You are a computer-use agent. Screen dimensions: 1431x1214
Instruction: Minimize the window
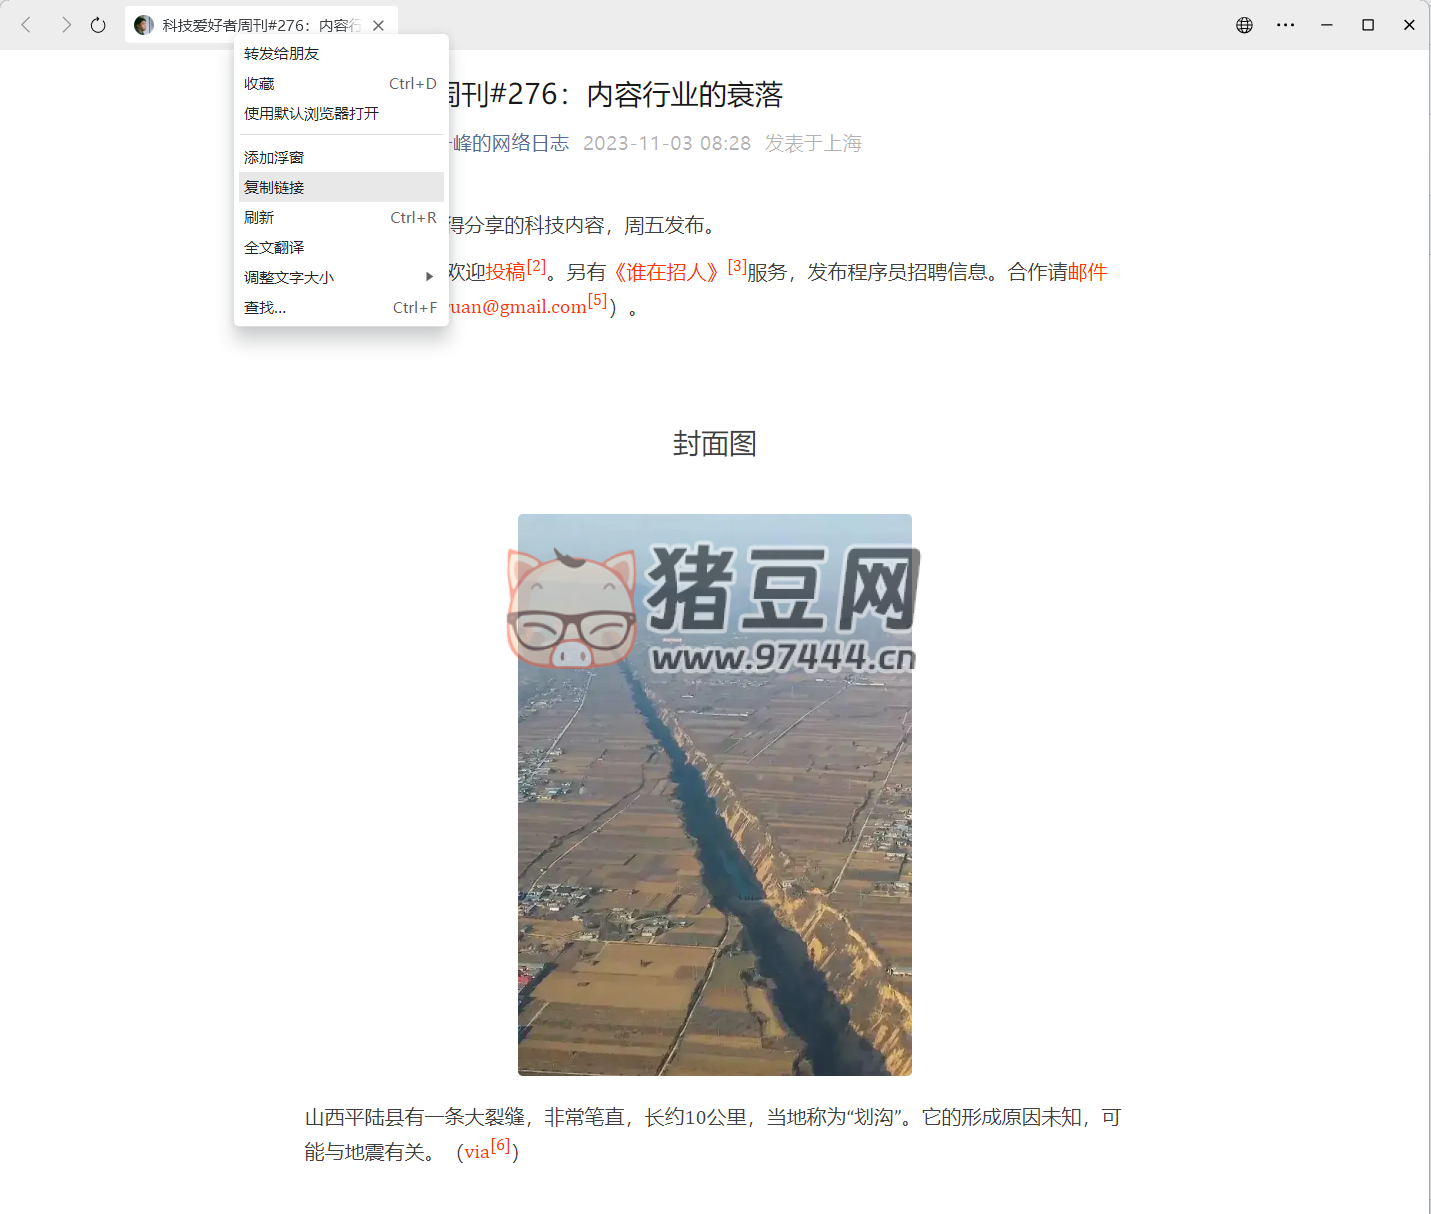pos(1327,25)
